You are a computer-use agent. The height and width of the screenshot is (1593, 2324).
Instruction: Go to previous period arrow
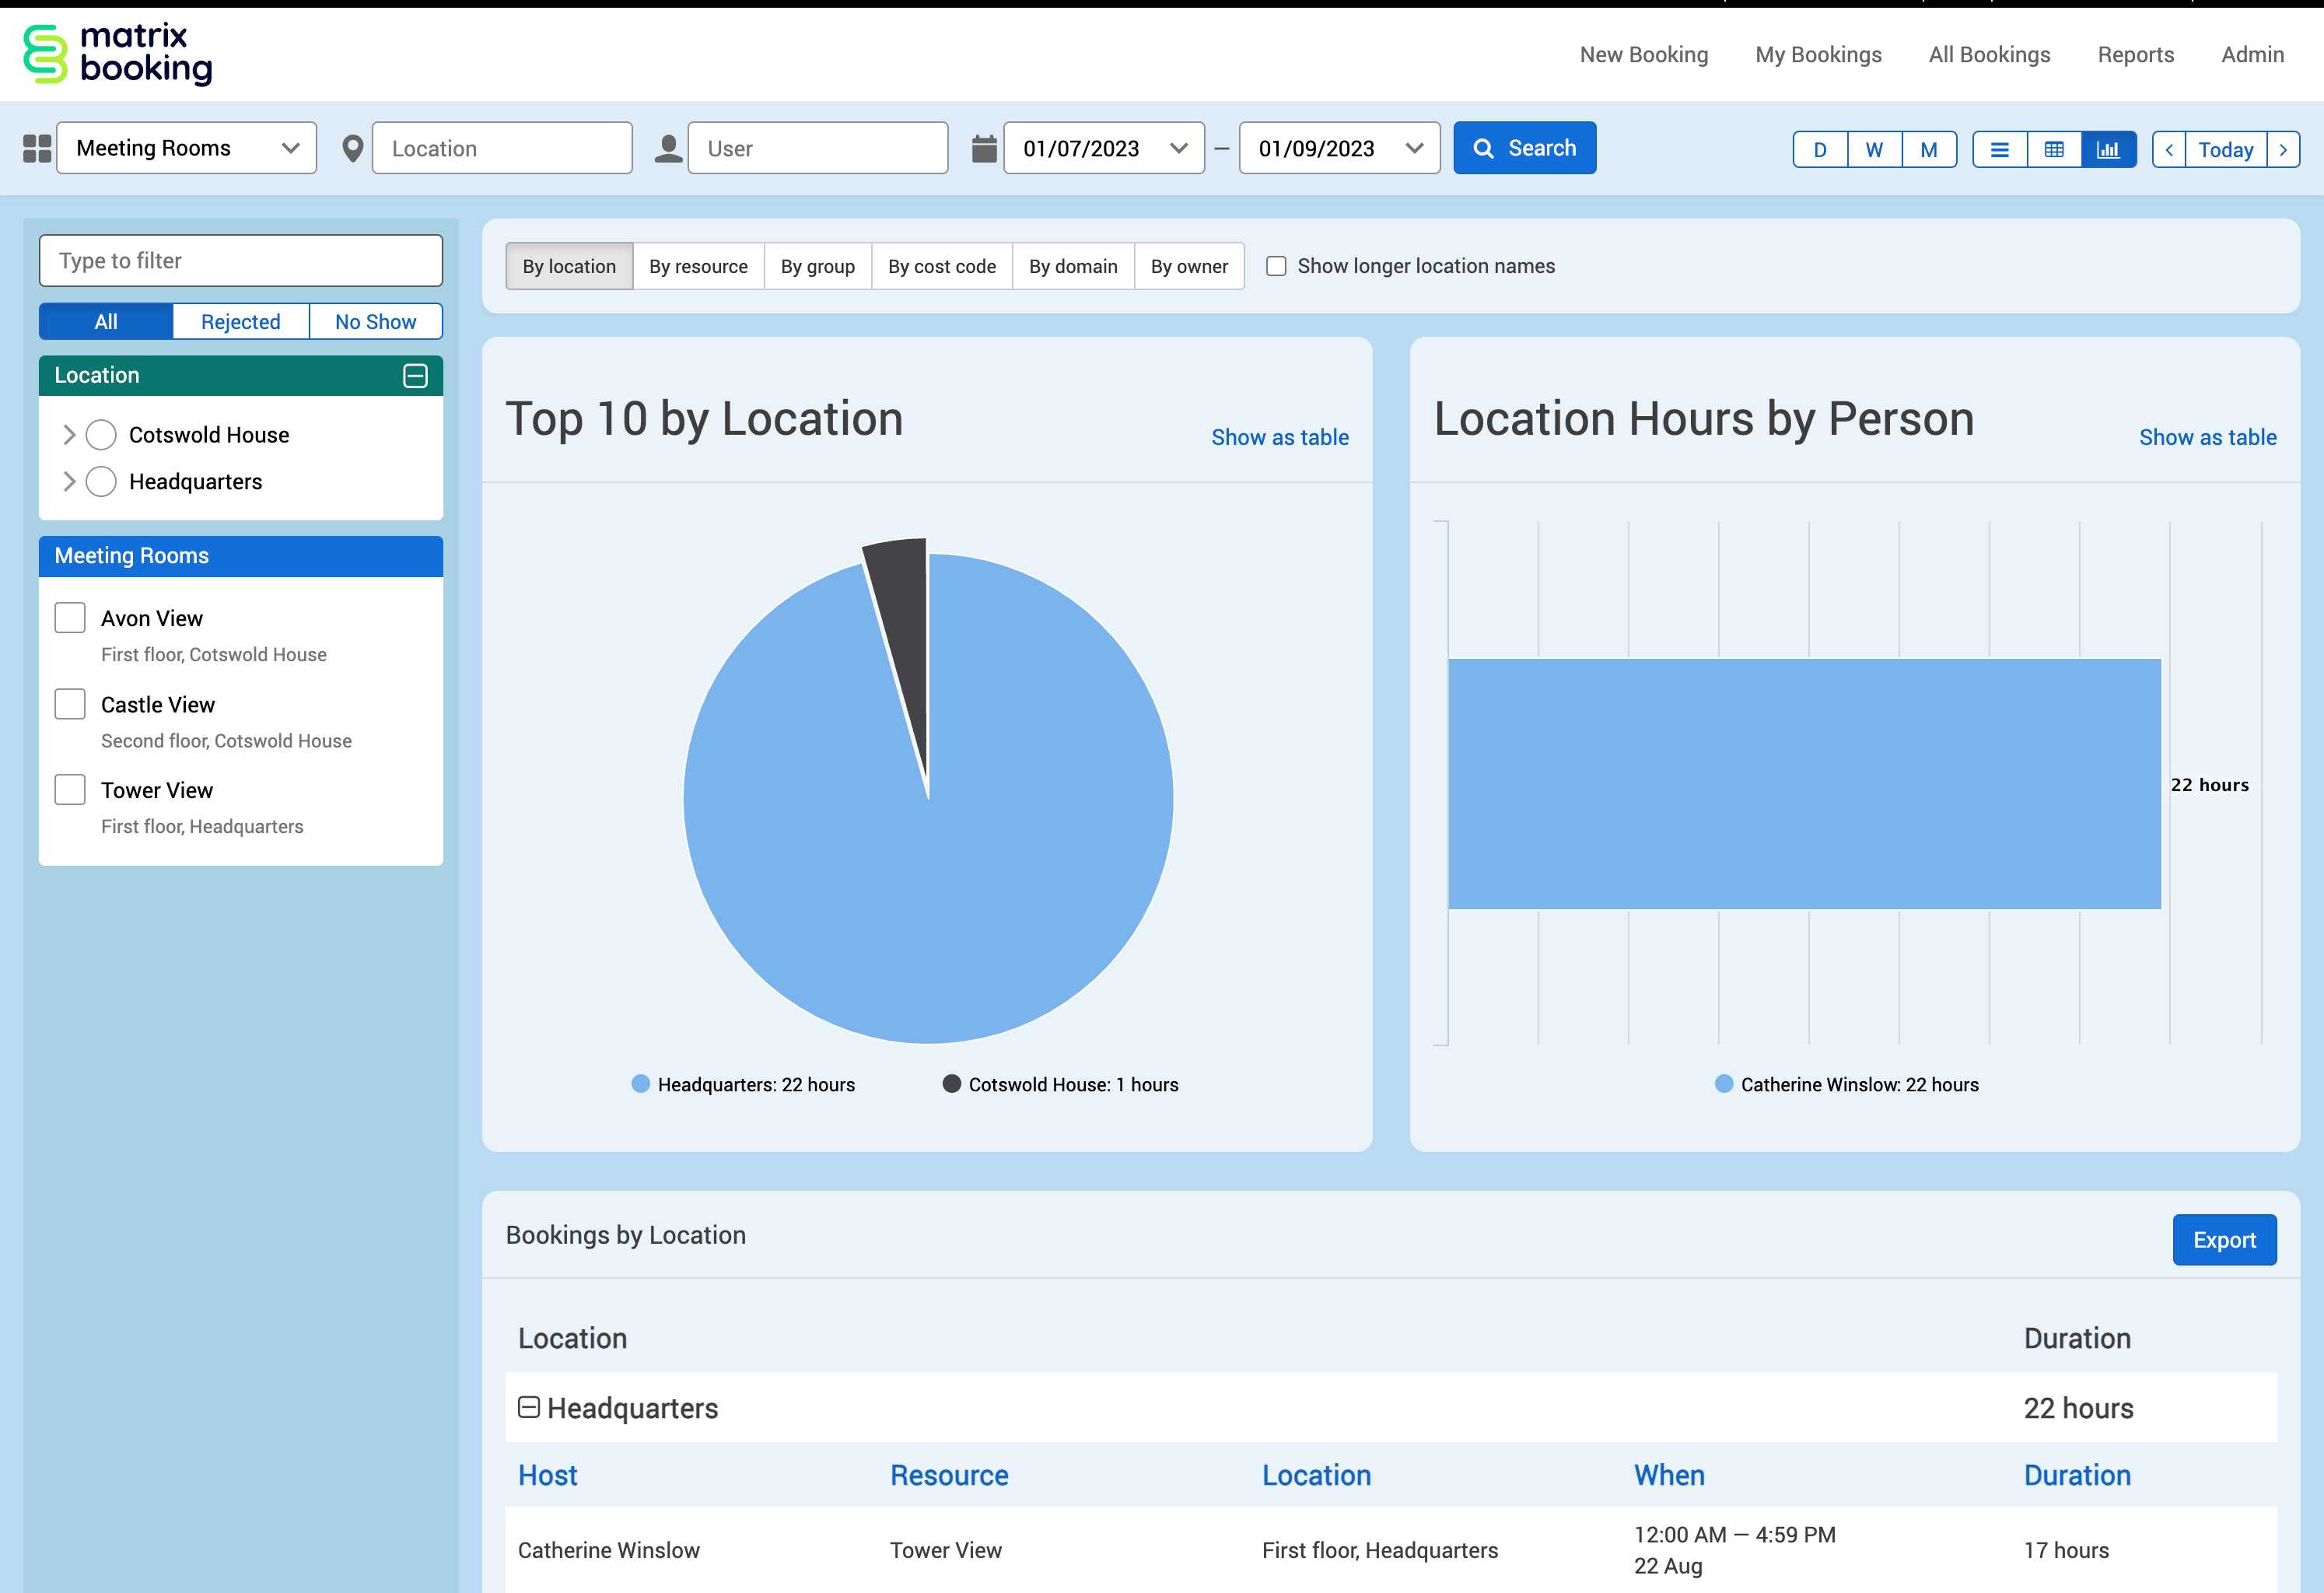2169,150
